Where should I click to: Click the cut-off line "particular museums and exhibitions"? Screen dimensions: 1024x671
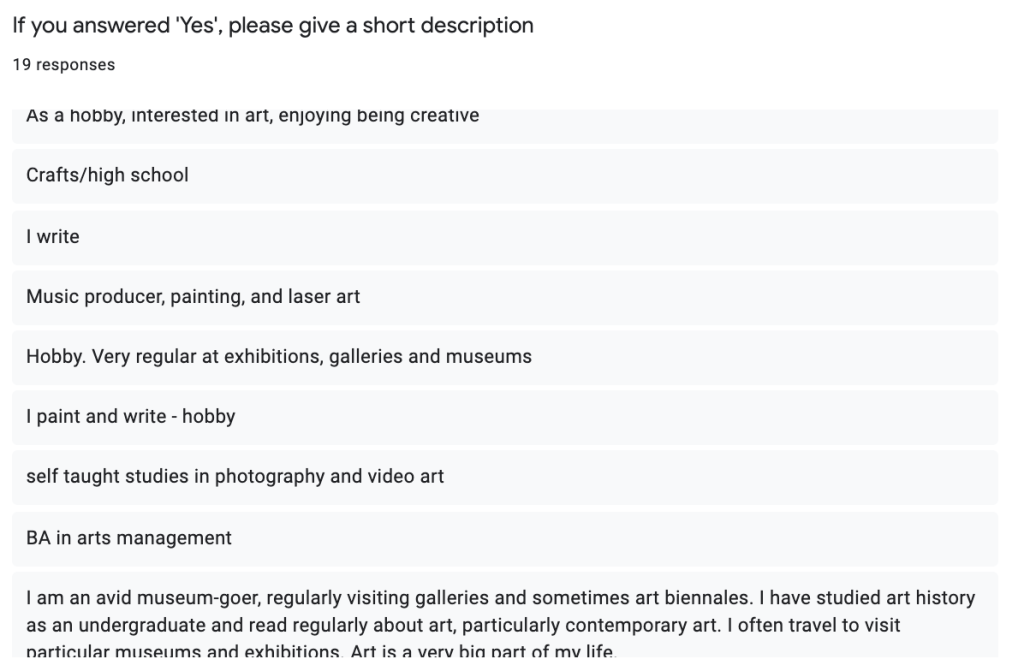(319, 653)
